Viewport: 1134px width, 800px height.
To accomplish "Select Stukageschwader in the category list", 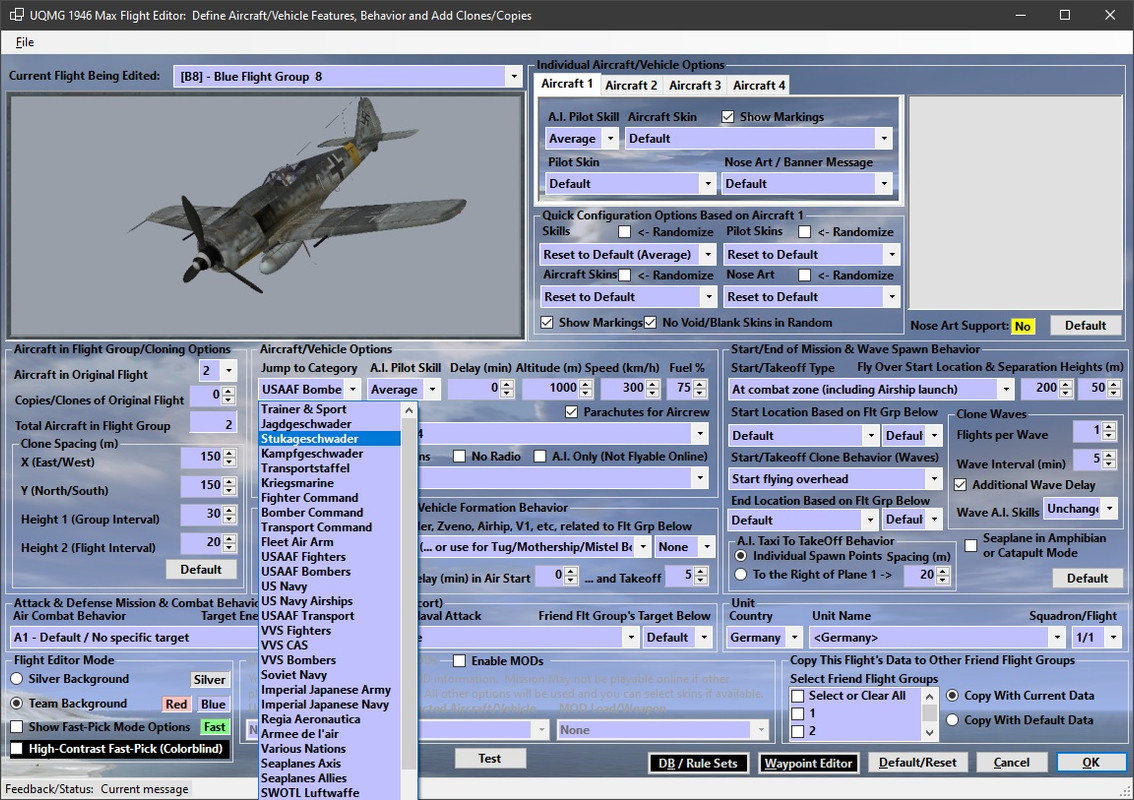I will point(329,438).
